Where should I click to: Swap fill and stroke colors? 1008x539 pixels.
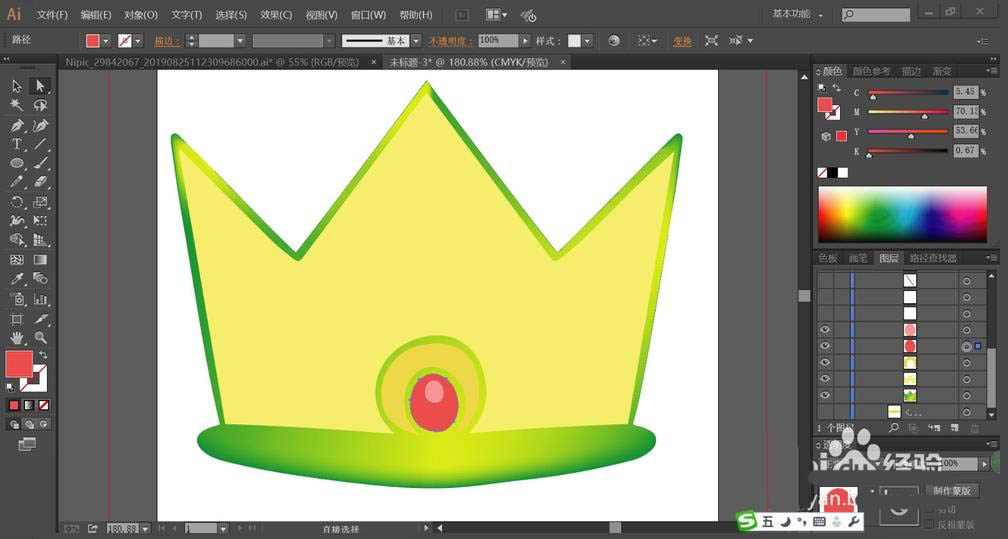point(43,354)
